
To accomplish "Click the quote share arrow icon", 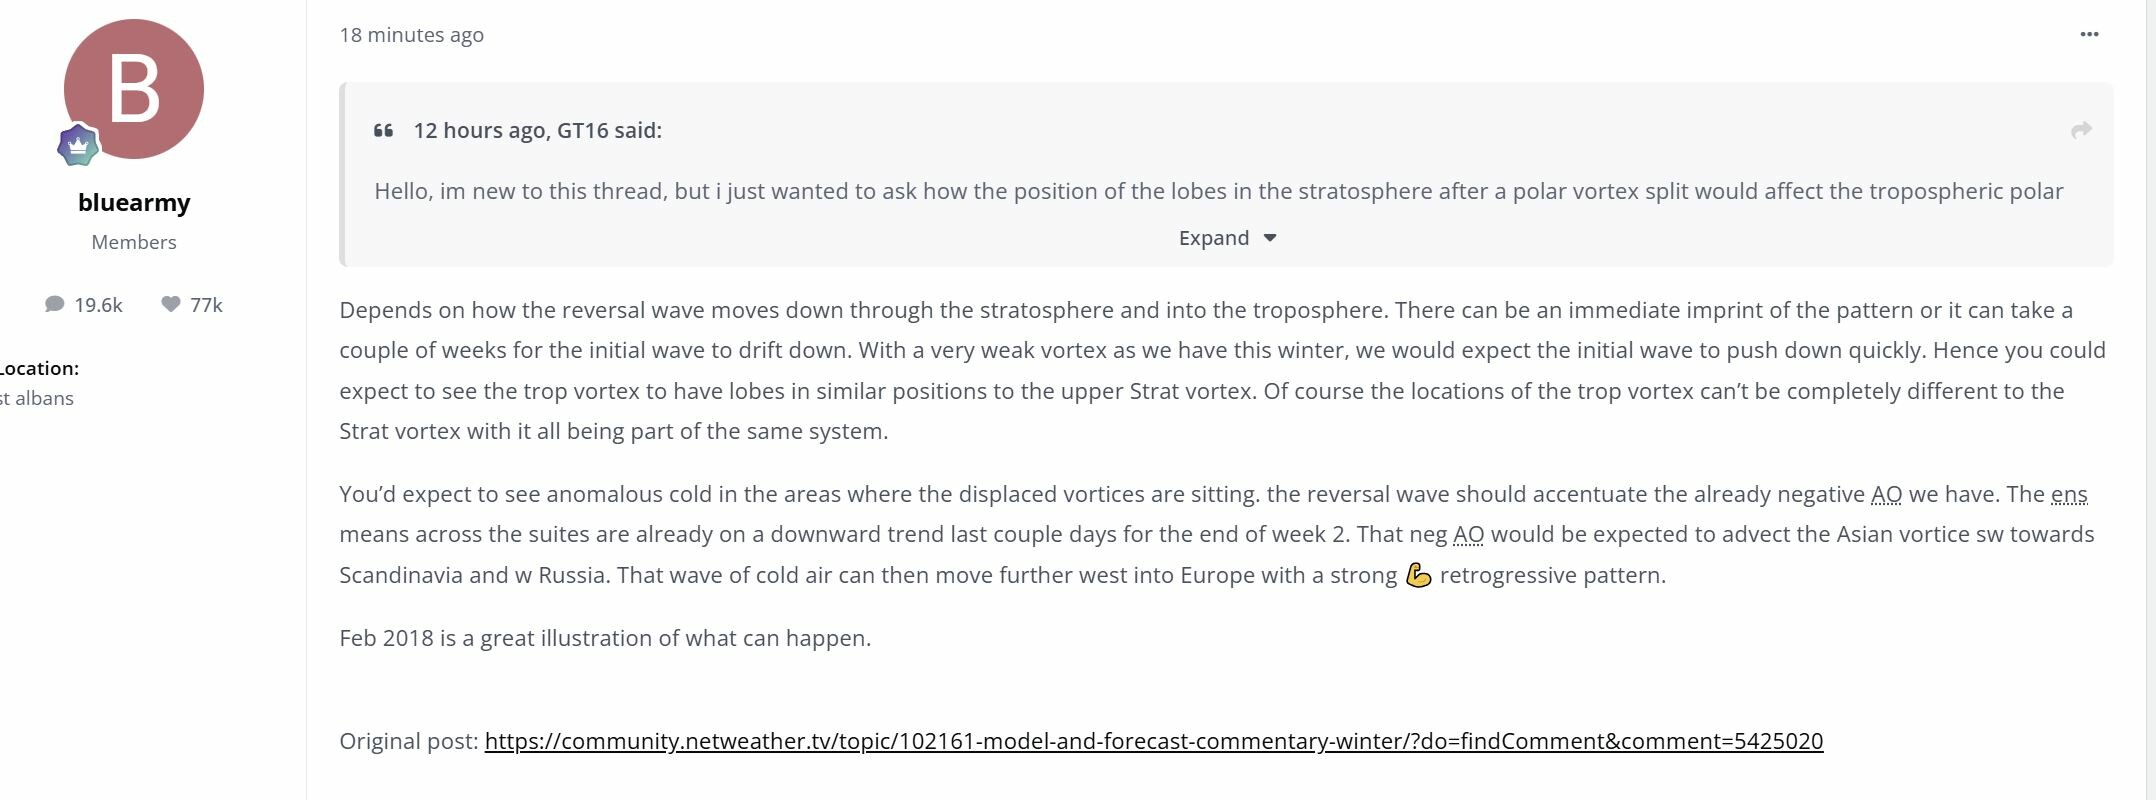I will 2081,130.
